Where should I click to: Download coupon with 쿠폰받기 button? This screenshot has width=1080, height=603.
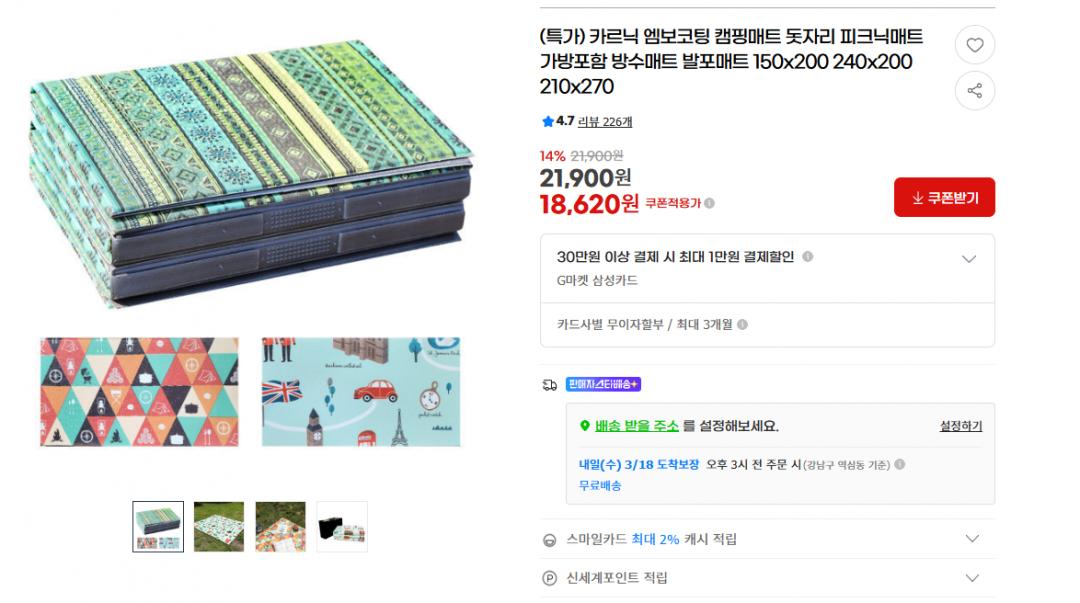(944, 197)
